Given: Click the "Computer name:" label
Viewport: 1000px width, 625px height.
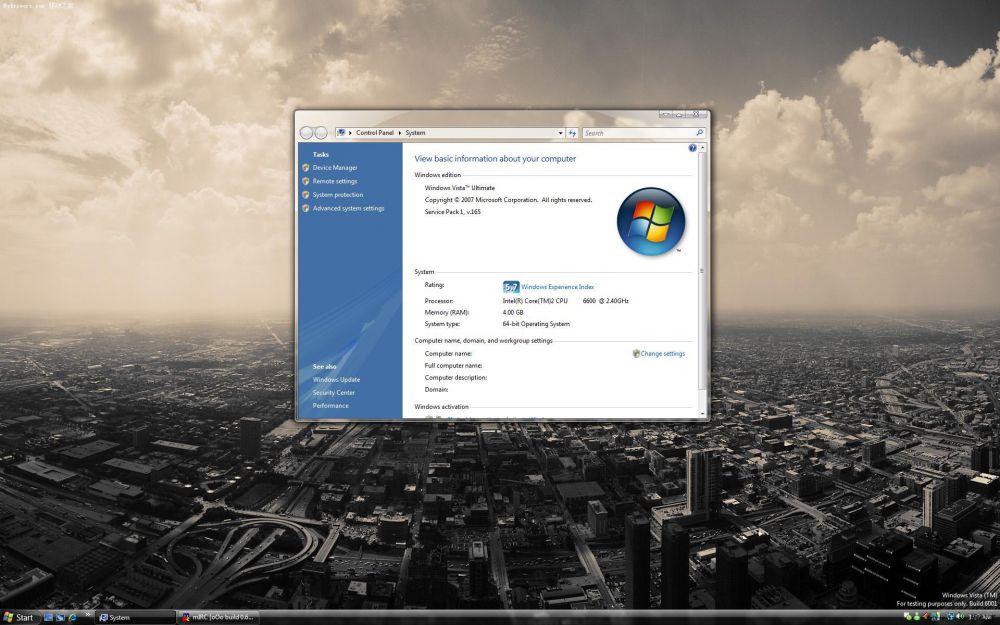Looking at the screenshot, I should point(448,353).
